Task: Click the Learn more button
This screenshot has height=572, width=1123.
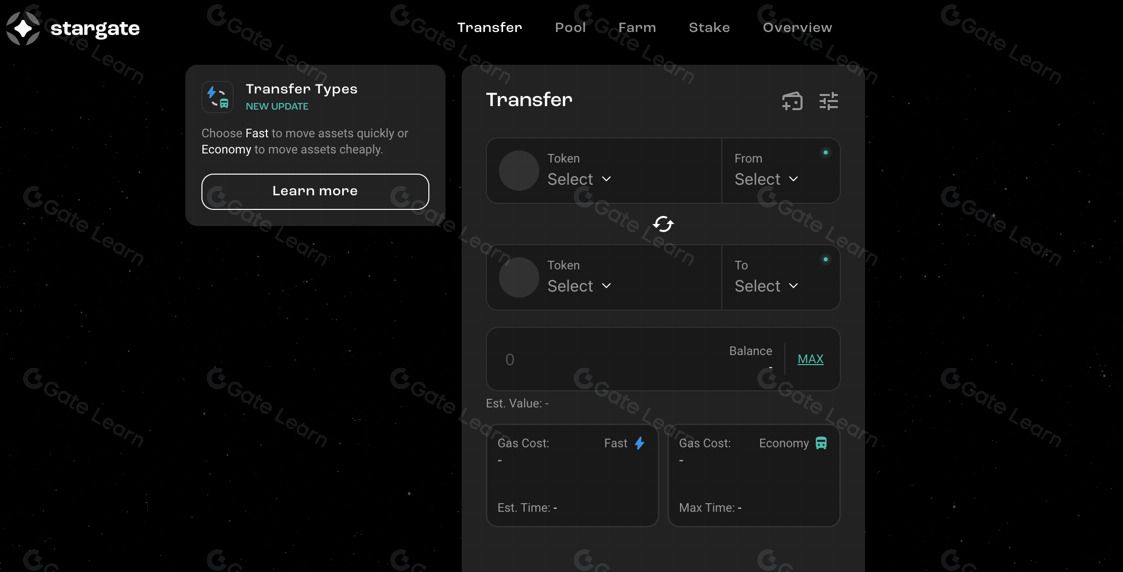Action: 315,192
